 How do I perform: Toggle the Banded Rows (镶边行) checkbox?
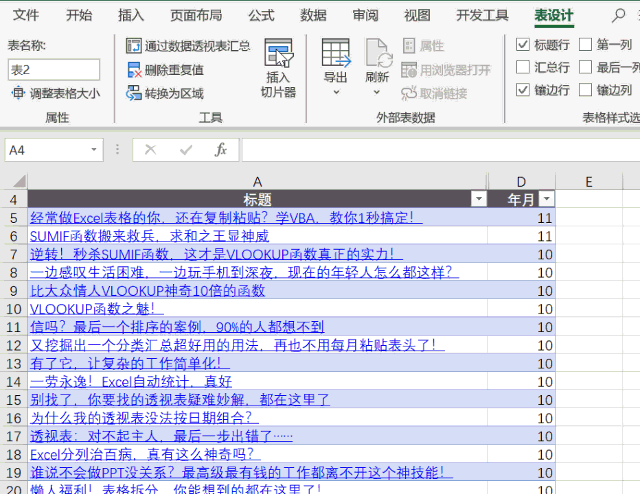pyautogui.click(x=523, y=89)
